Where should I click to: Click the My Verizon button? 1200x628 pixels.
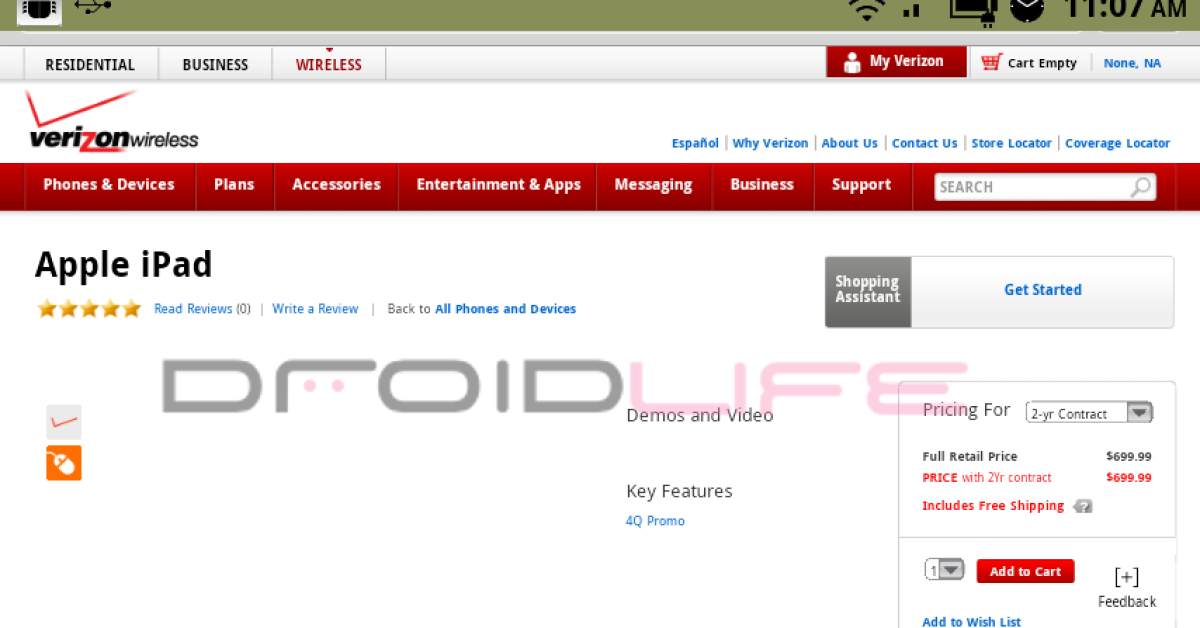tap(896, 62)
